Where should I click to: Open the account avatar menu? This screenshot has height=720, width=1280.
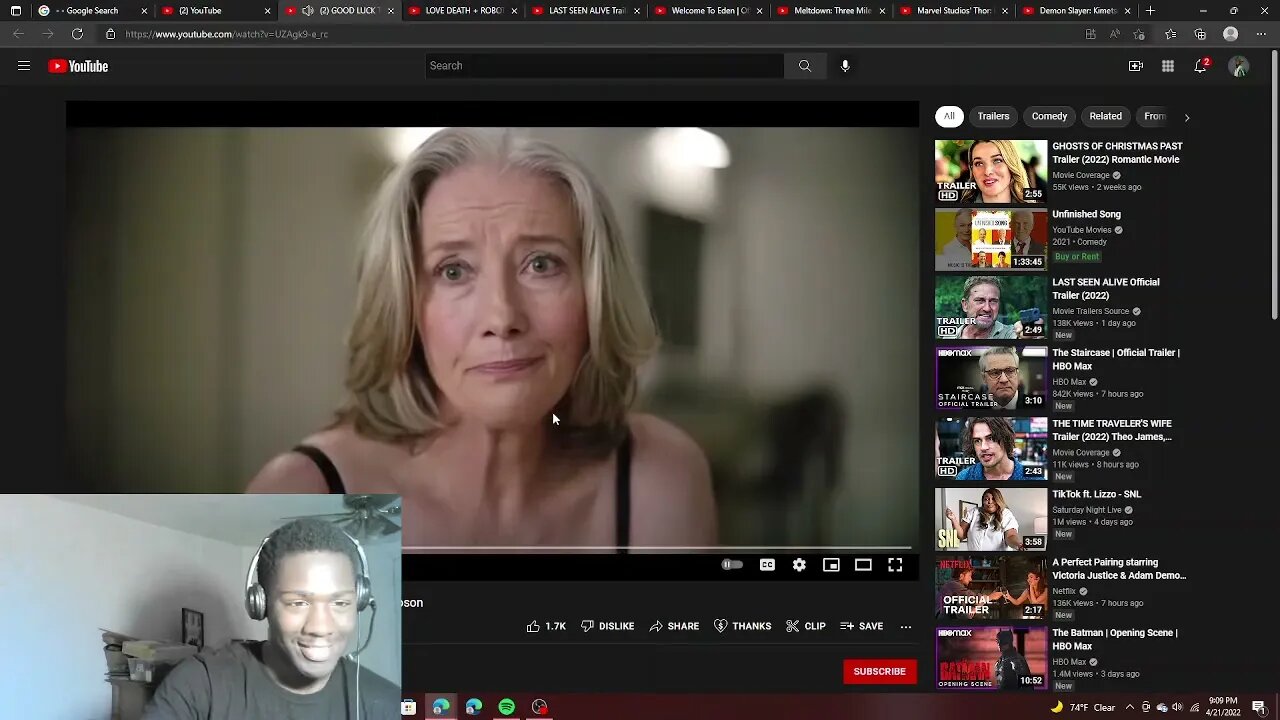tap(1239, 66)
